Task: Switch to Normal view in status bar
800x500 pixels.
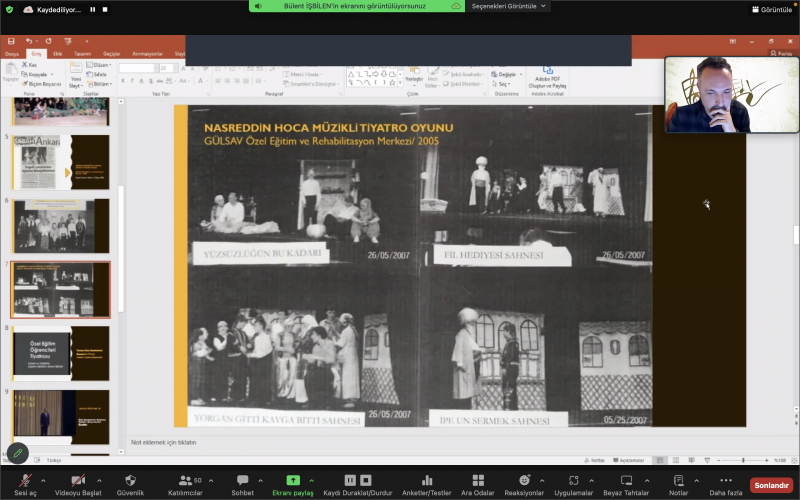Action: click(x=660, y=460)
